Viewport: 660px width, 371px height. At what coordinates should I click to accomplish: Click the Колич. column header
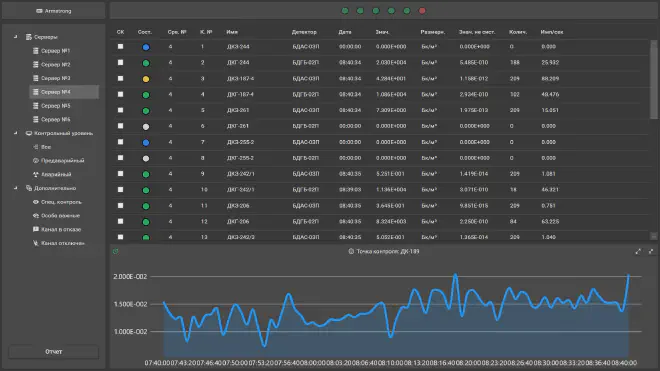[518, 32]
